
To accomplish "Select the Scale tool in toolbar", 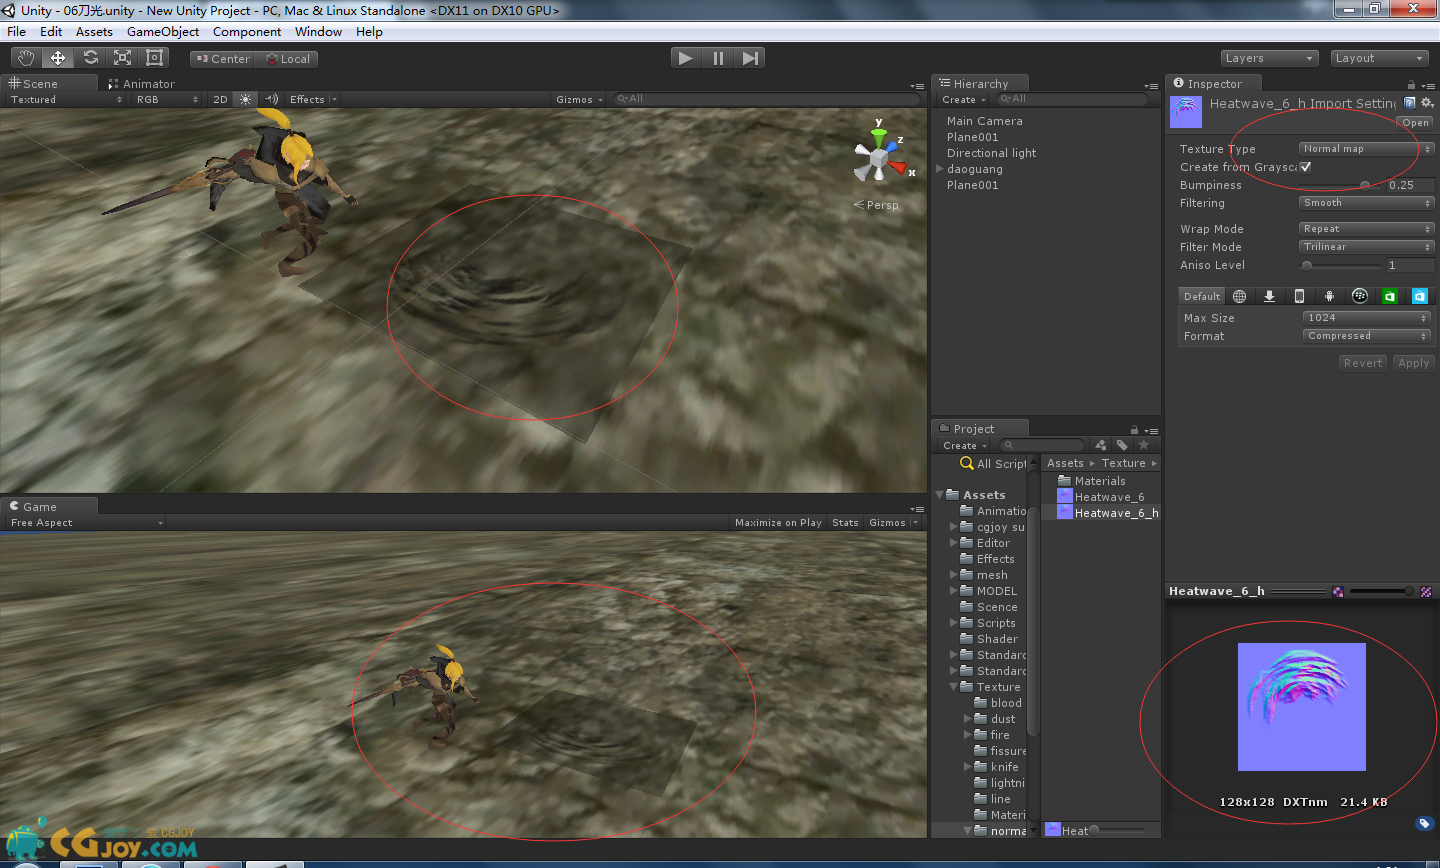I will coord(122,58).
